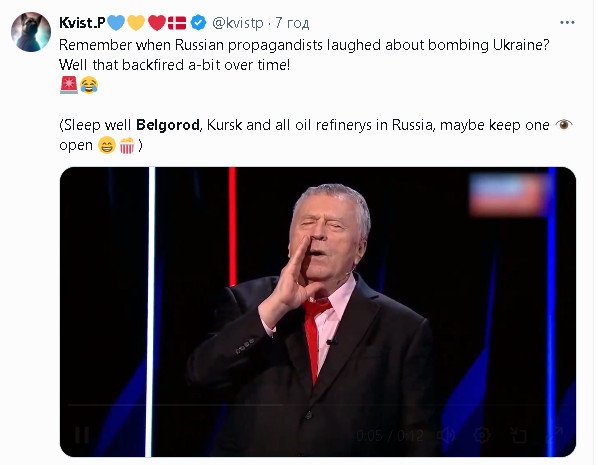603x465 pixels.
Task: Click the red siren emoji
Action: coord(68,86)
